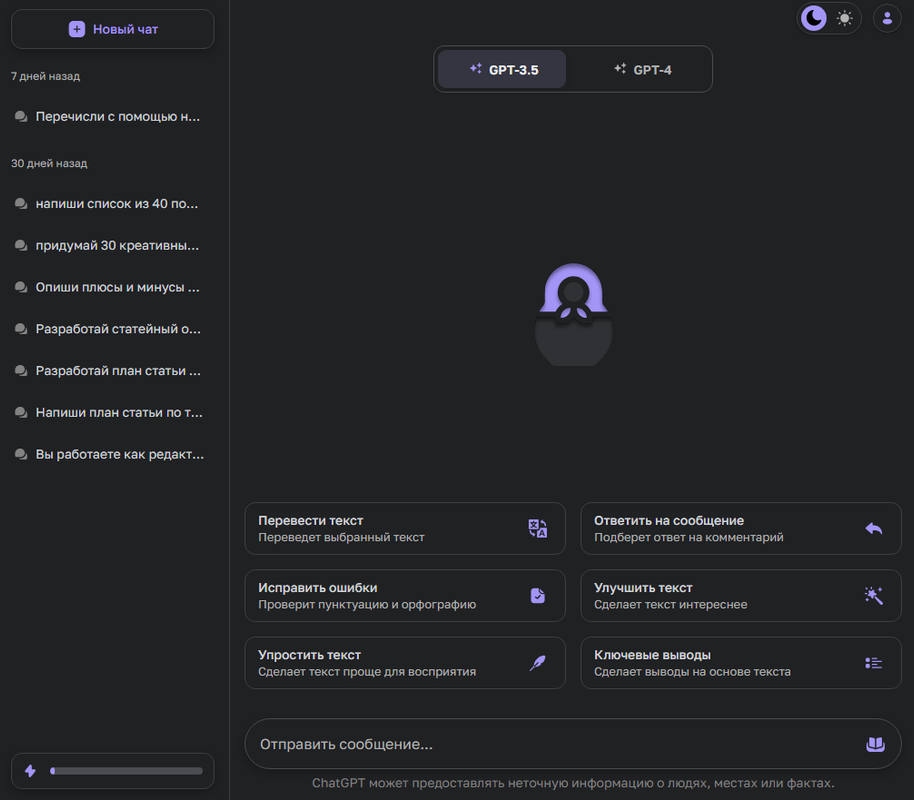Switch to light theme sun icon
Image resolution: width=914 pixels, height=800 pixels.
844,18
